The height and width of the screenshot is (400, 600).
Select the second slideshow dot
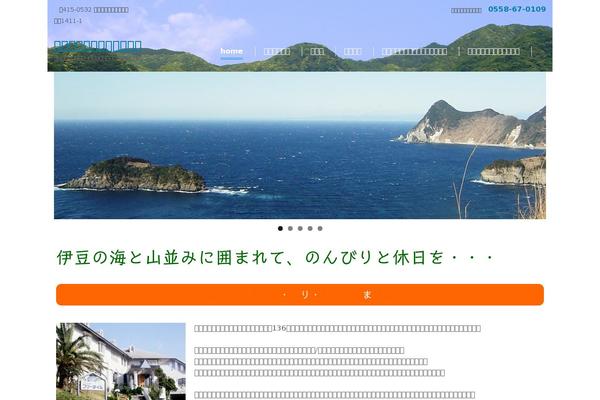290,229
